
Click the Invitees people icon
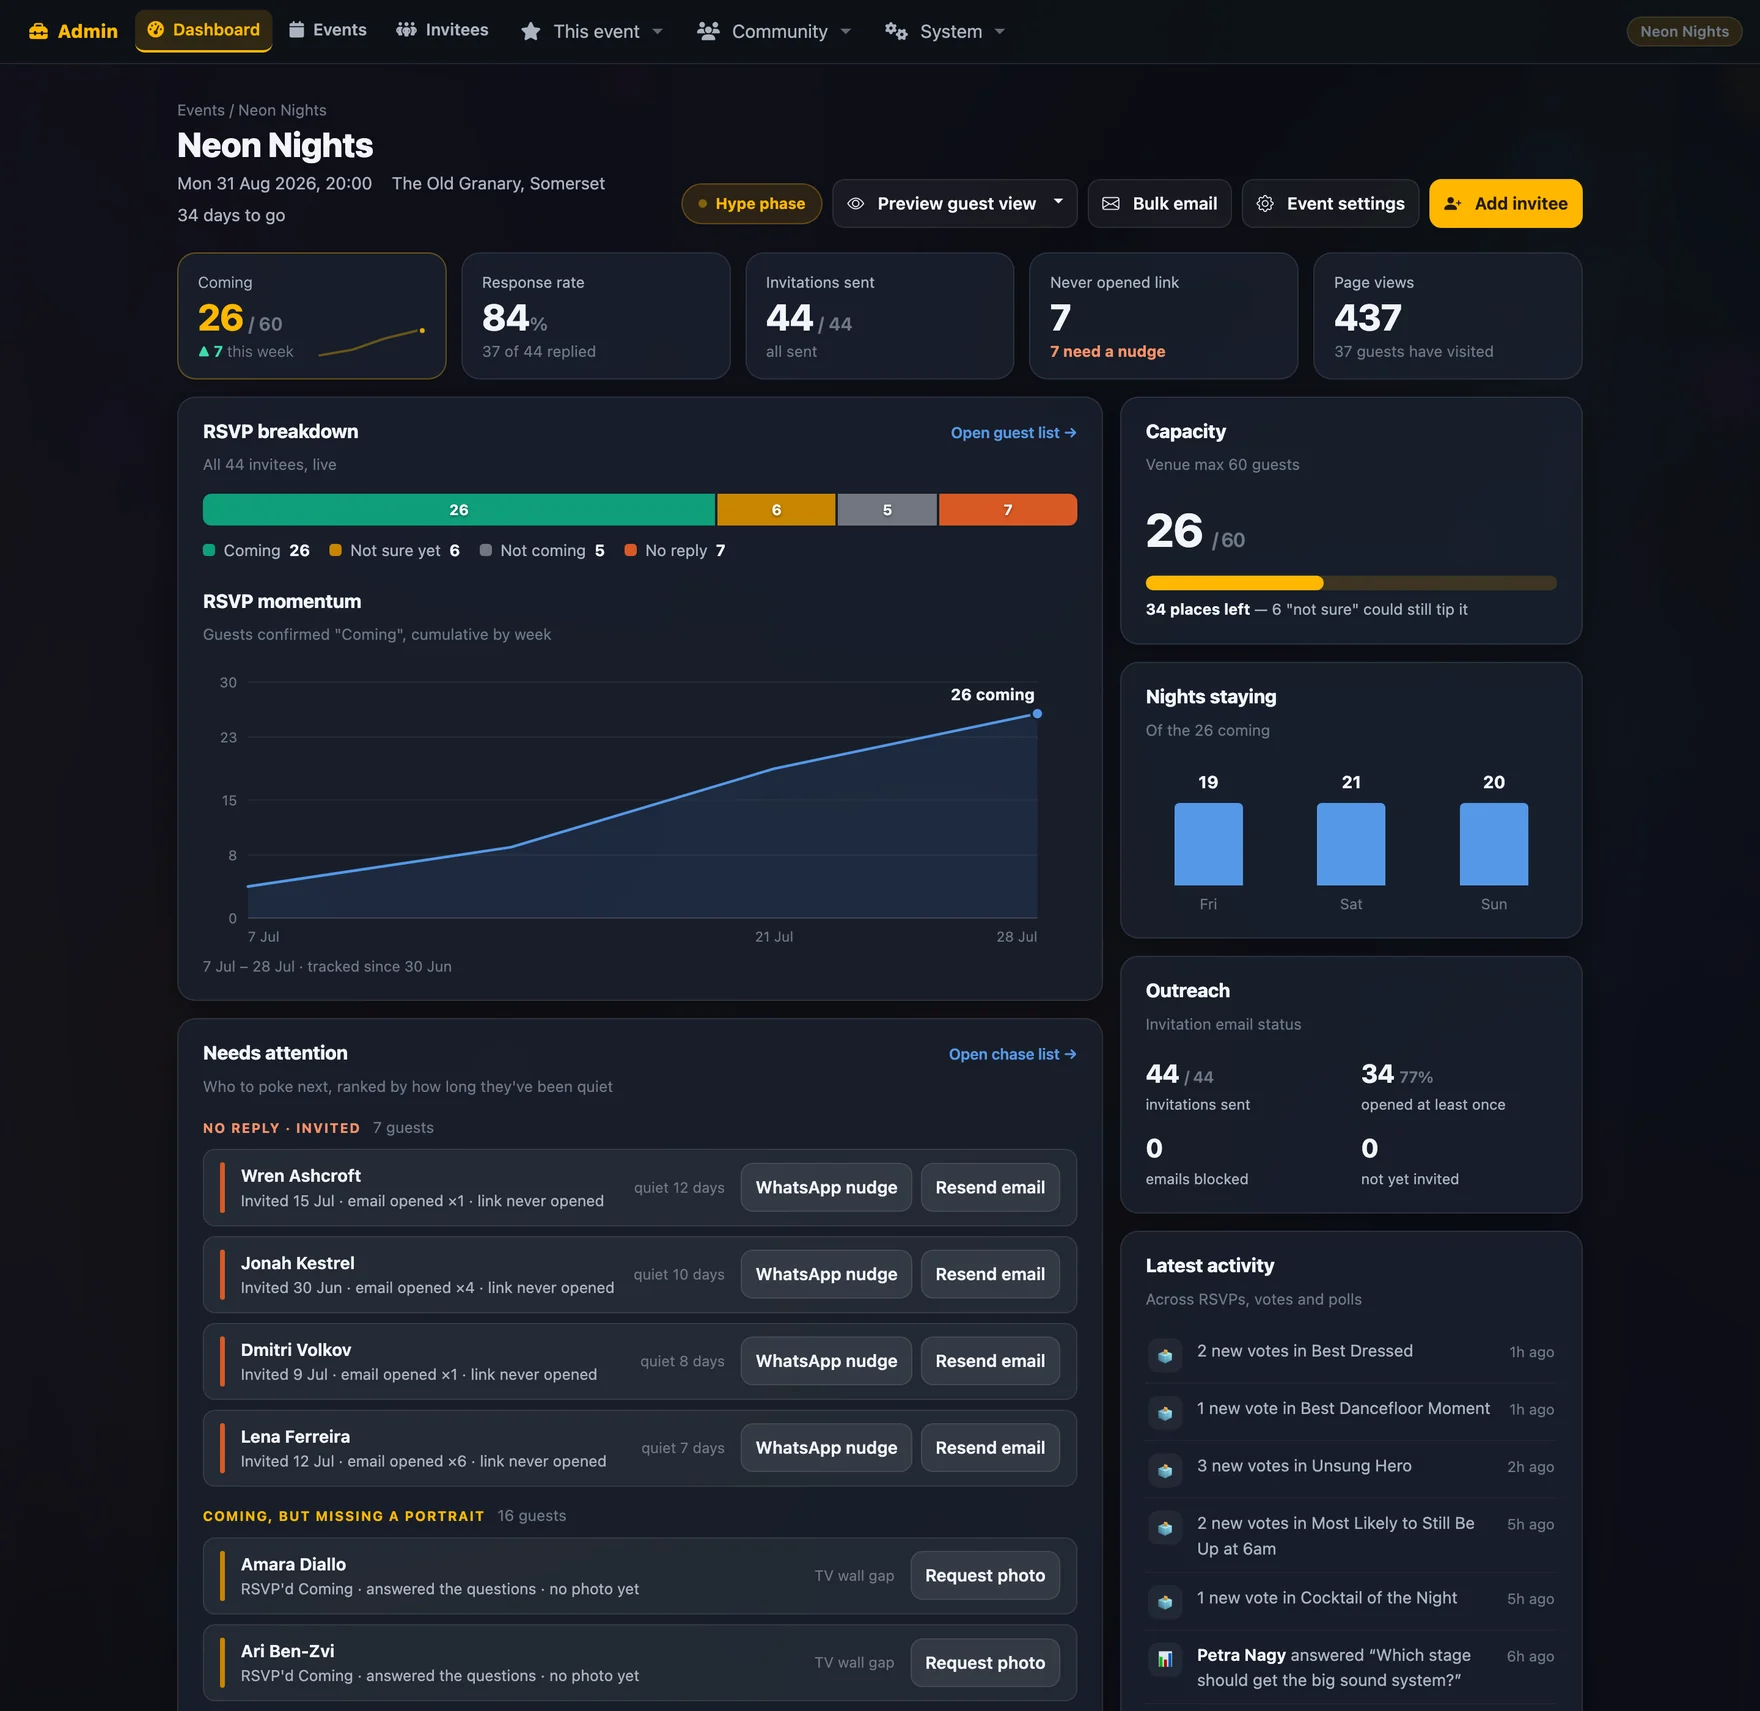406,30
